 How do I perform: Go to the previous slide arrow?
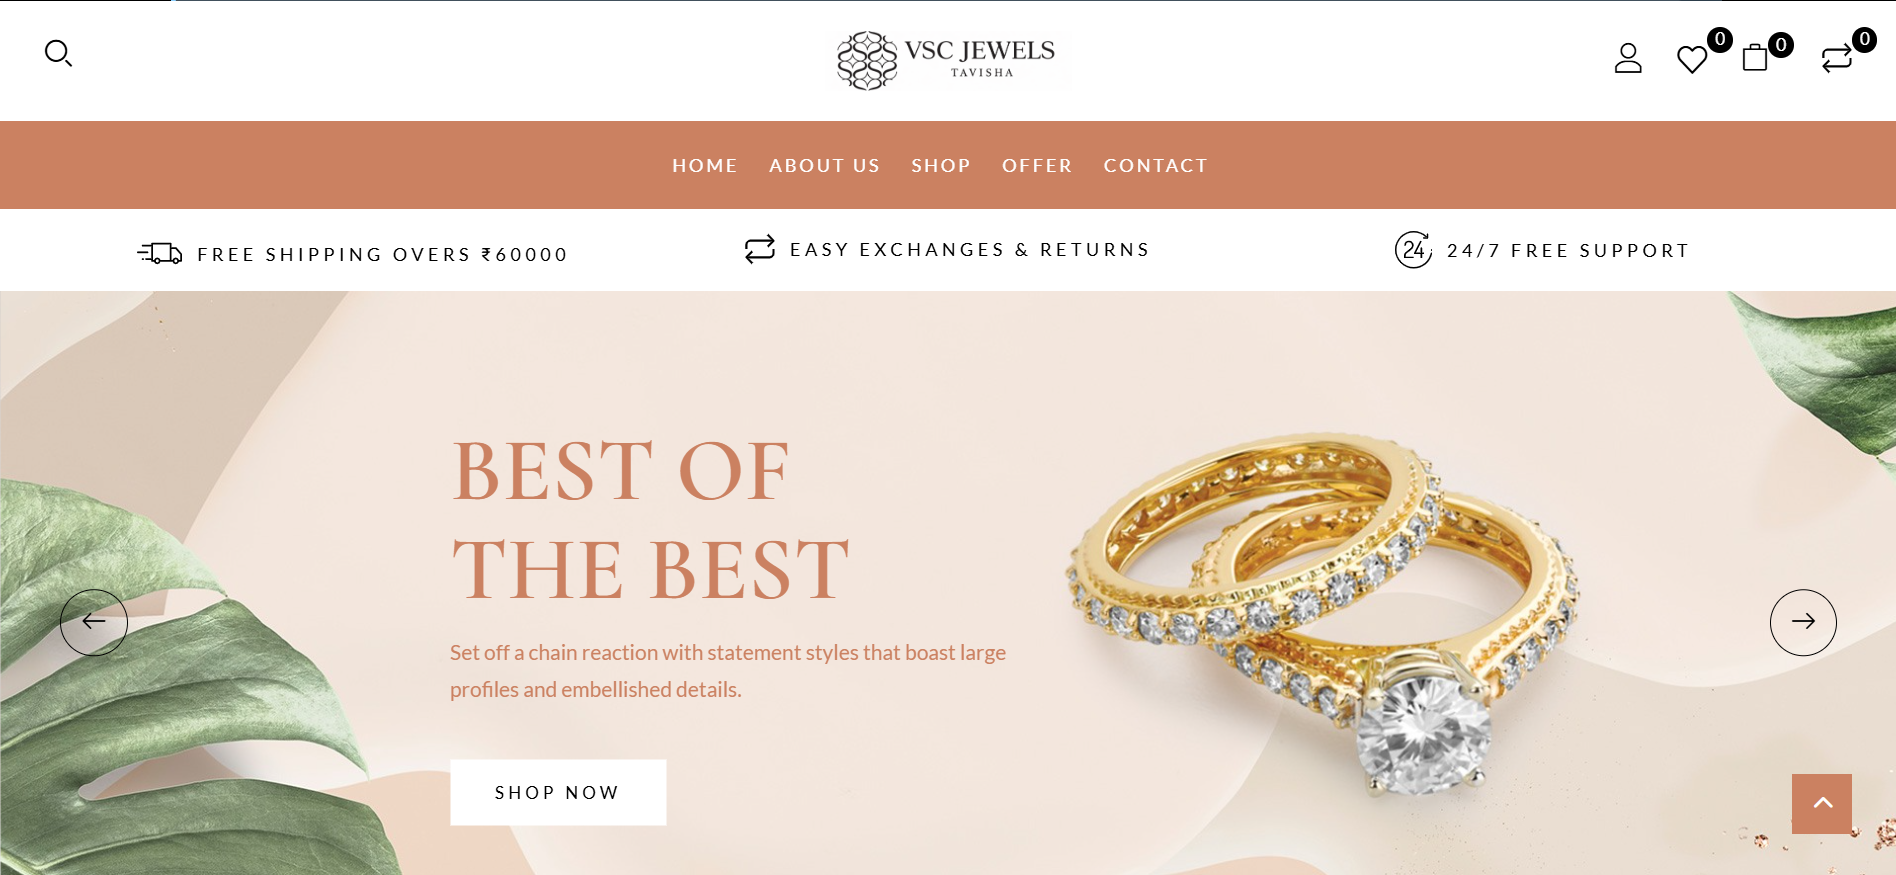click(94, 622)
